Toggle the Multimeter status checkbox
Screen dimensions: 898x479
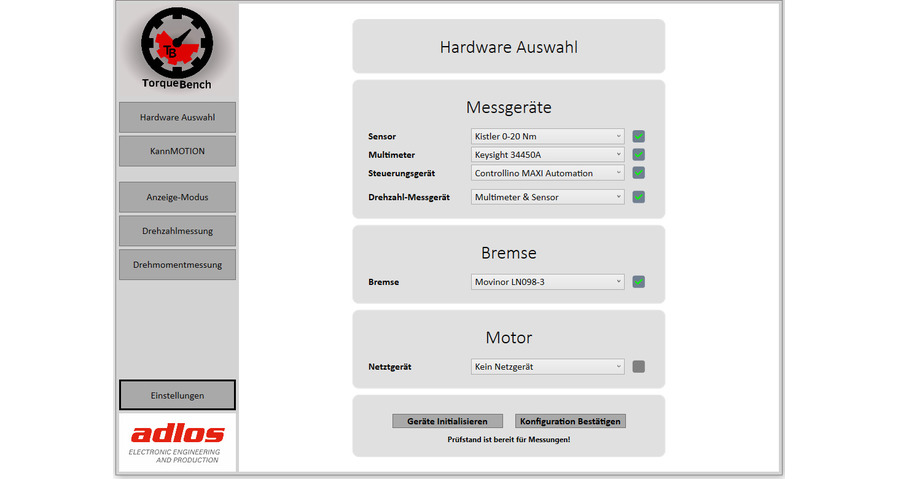tap(638, 155)
